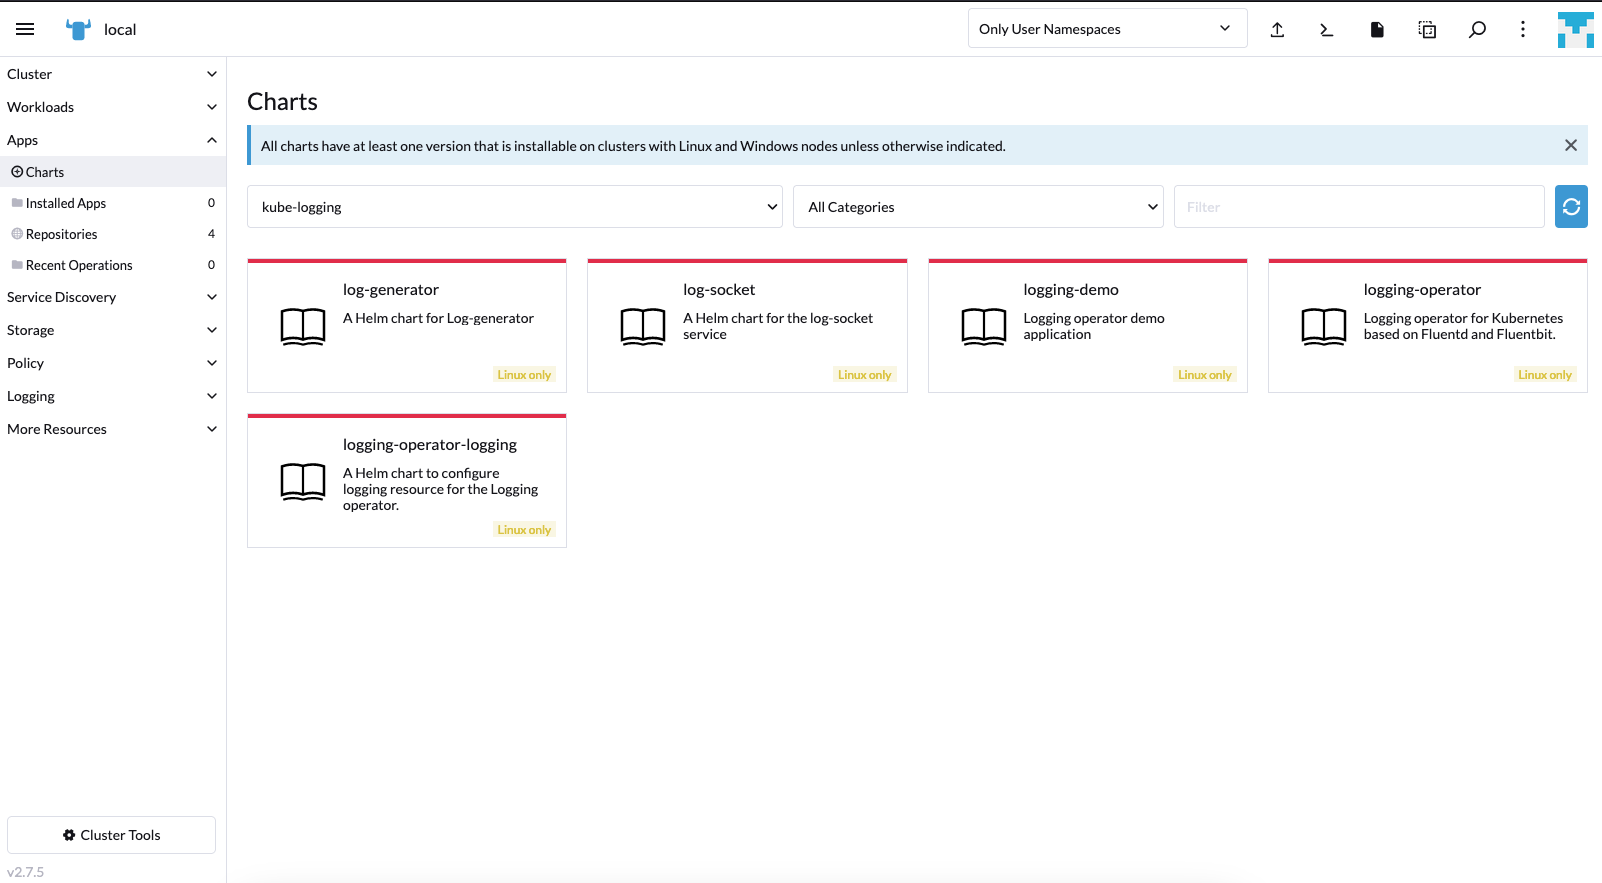This screenshot has width=1602, height=883.
Task: Click the Cluster Tools gear icon
Action: click(69, 835)
